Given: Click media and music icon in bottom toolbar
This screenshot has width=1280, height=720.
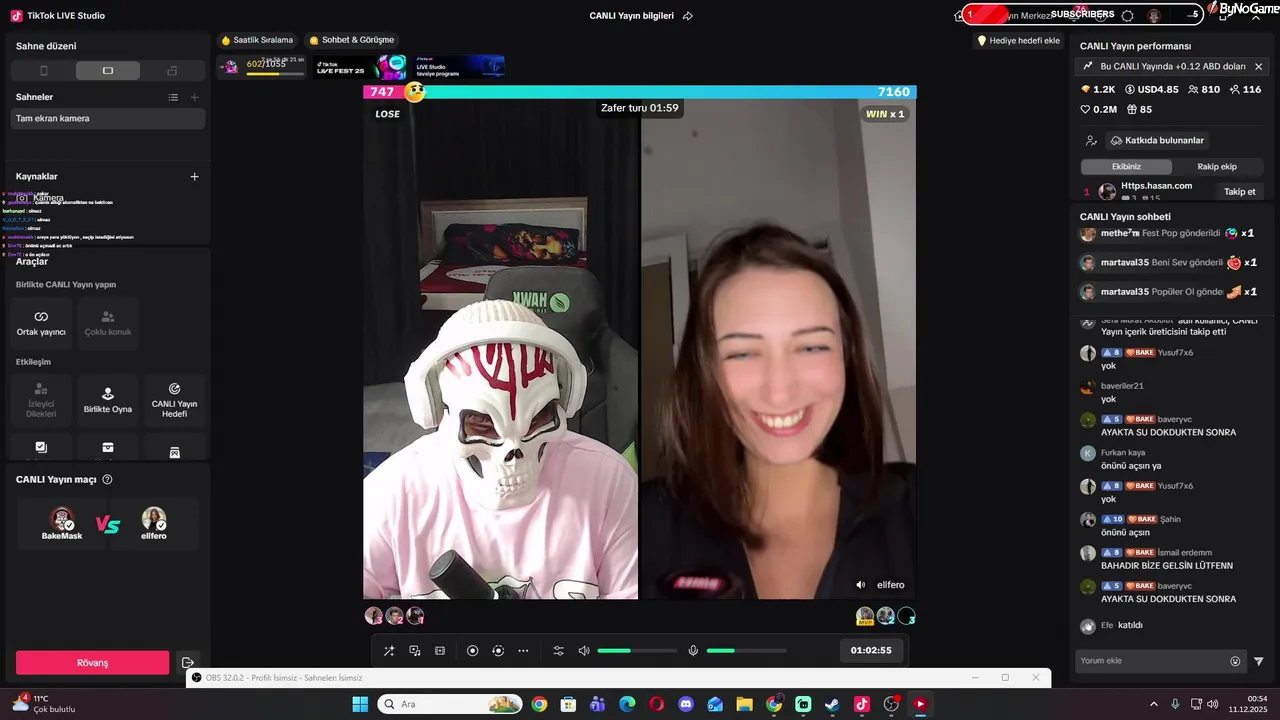Looking at the screenshot, I should [415, 651].
